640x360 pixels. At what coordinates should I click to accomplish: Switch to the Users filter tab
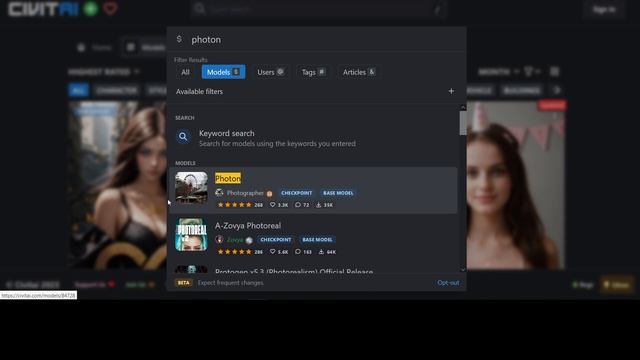click(270, 72)
